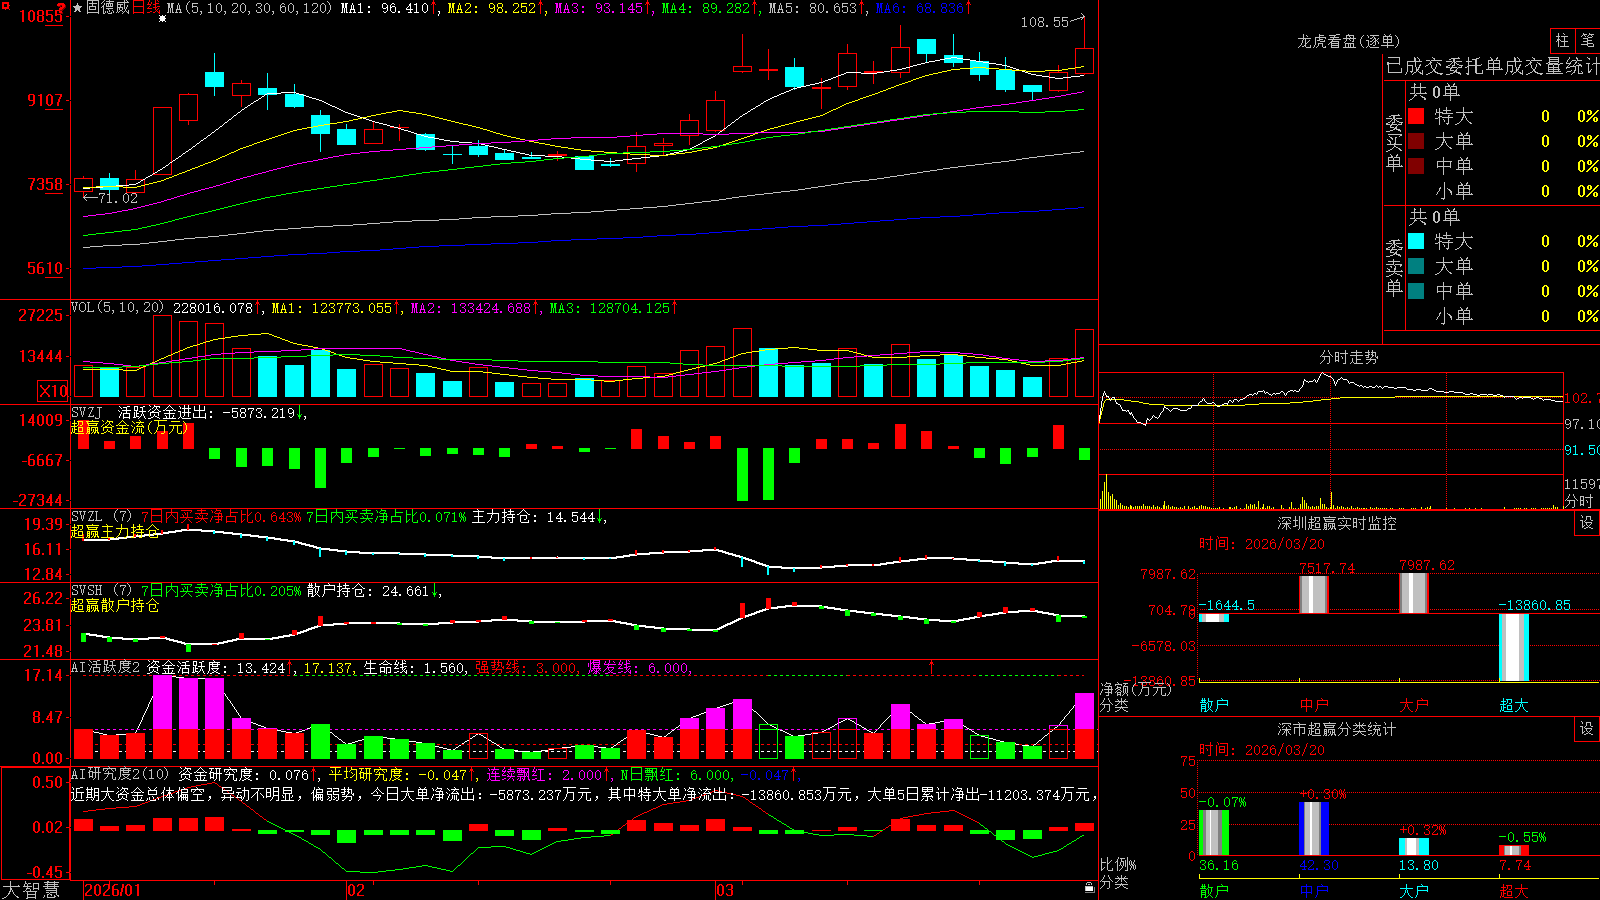1600x900 pixels.
Task: Open settings 设 for 深市超赢分类统计
Action: click(1587, 729)
